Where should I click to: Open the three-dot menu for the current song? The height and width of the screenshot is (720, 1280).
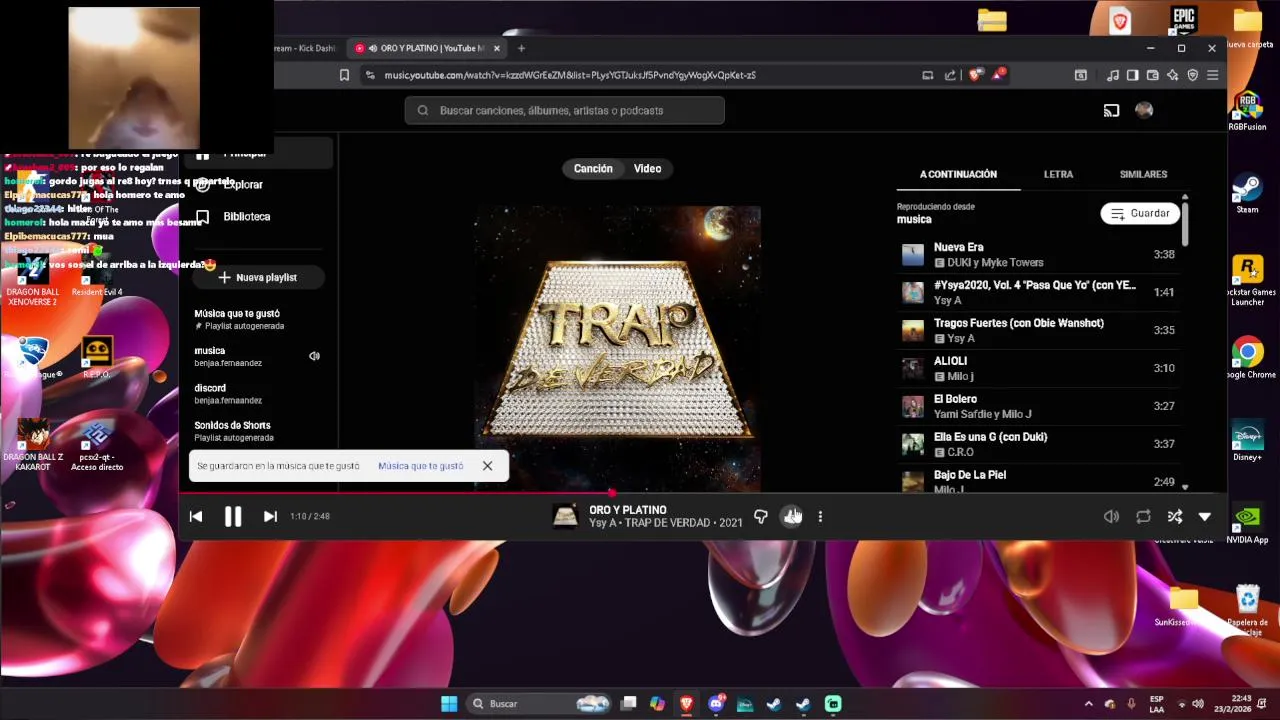click(820, 516)
